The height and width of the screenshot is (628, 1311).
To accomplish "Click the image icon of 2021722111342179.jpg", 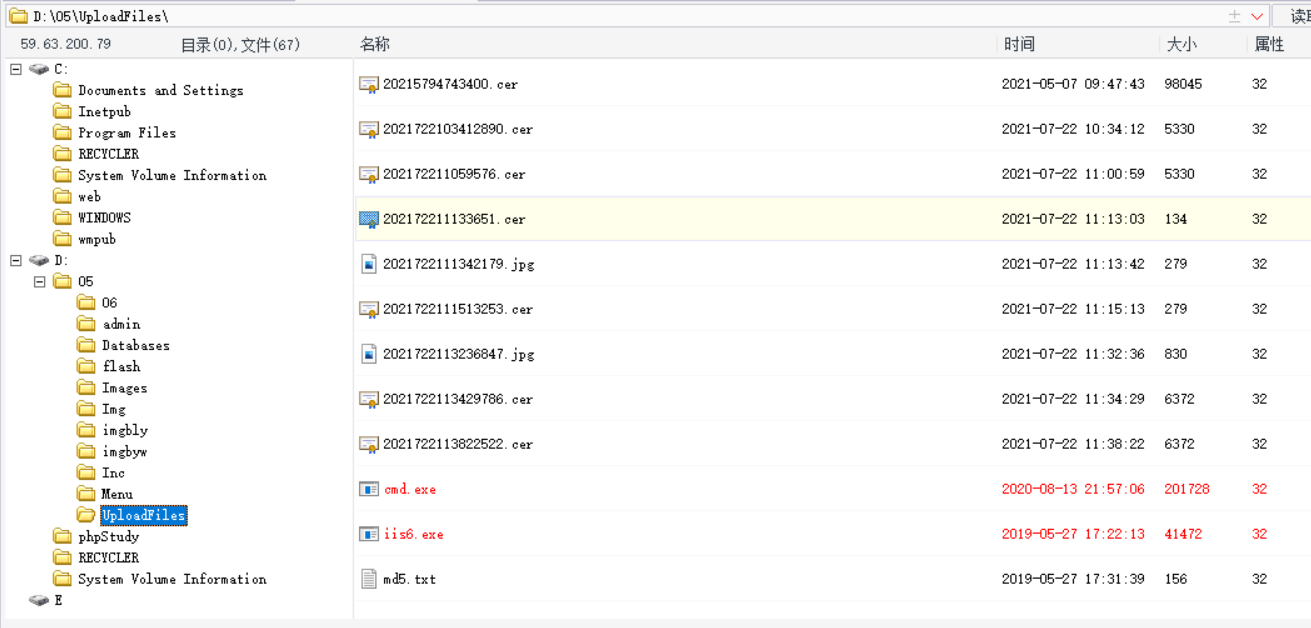I will point(369,264).
